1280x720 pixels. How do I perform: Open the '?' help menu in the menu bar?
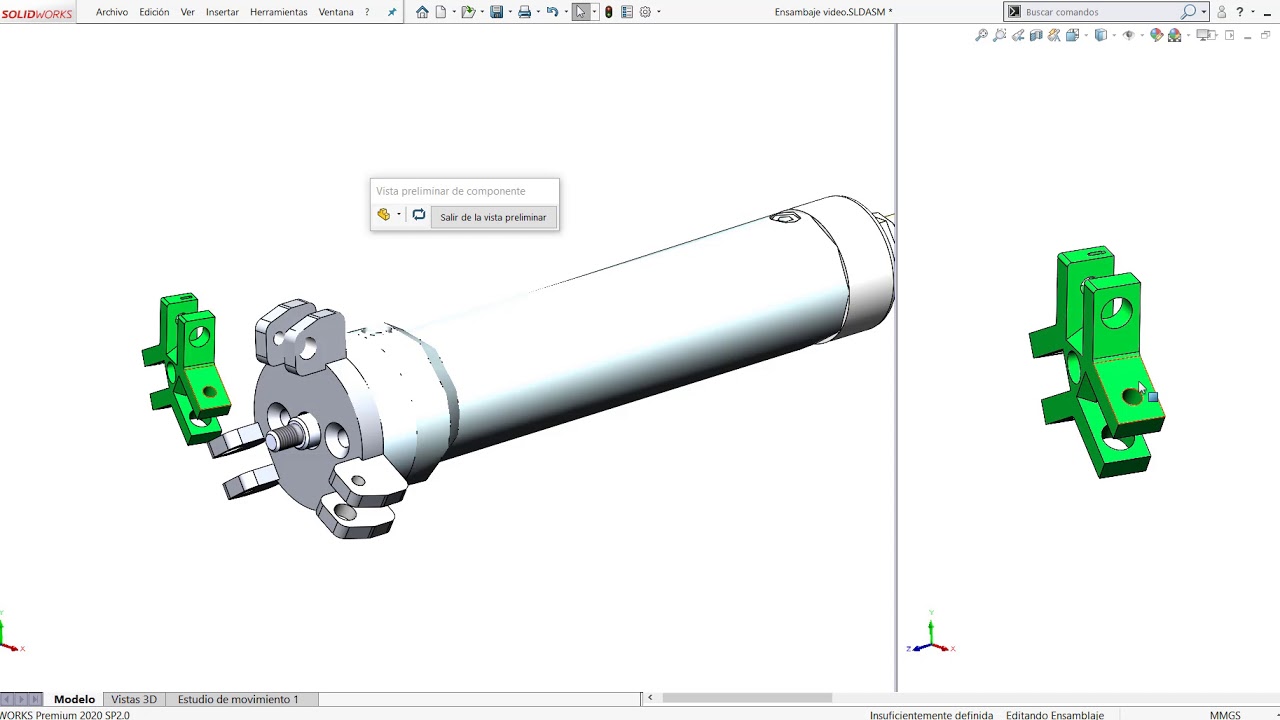click(x=367, y=12)
